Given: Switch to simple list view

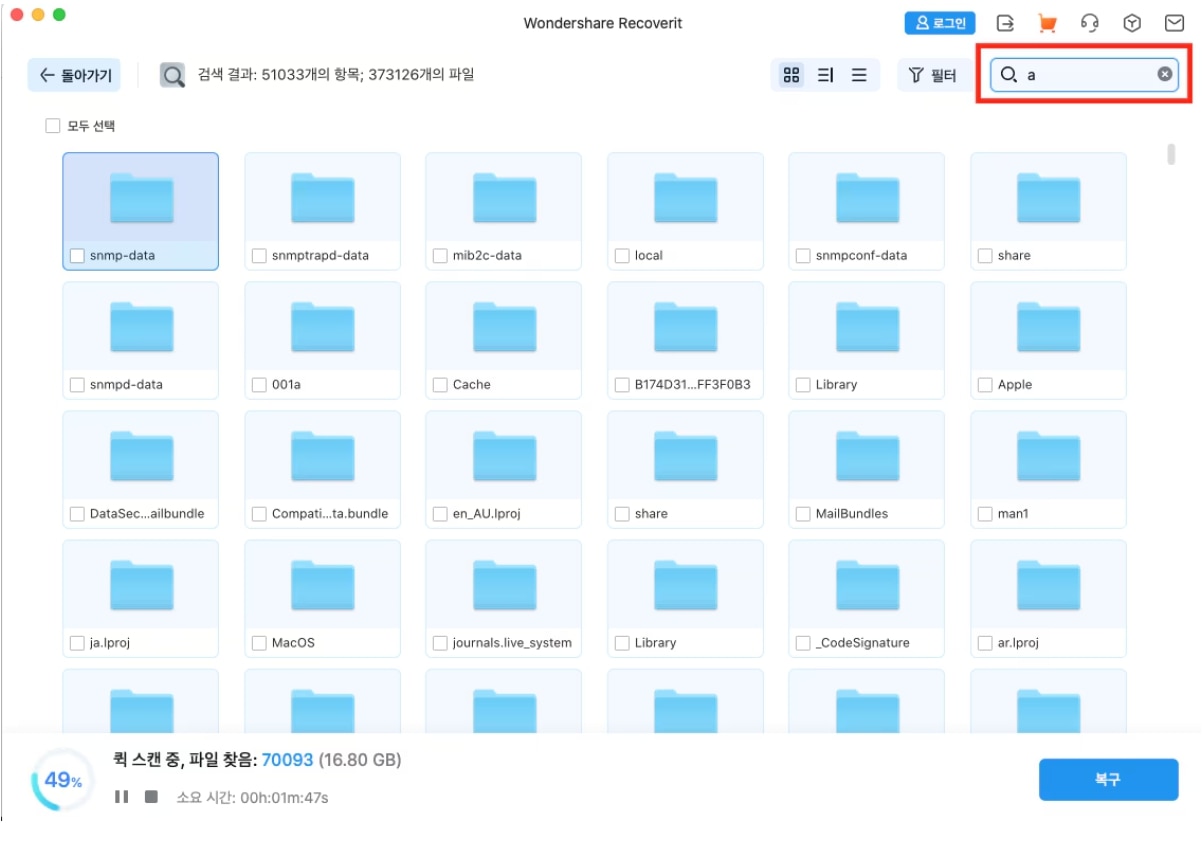Looking at the screenshot, I should [x=859, y=75].
